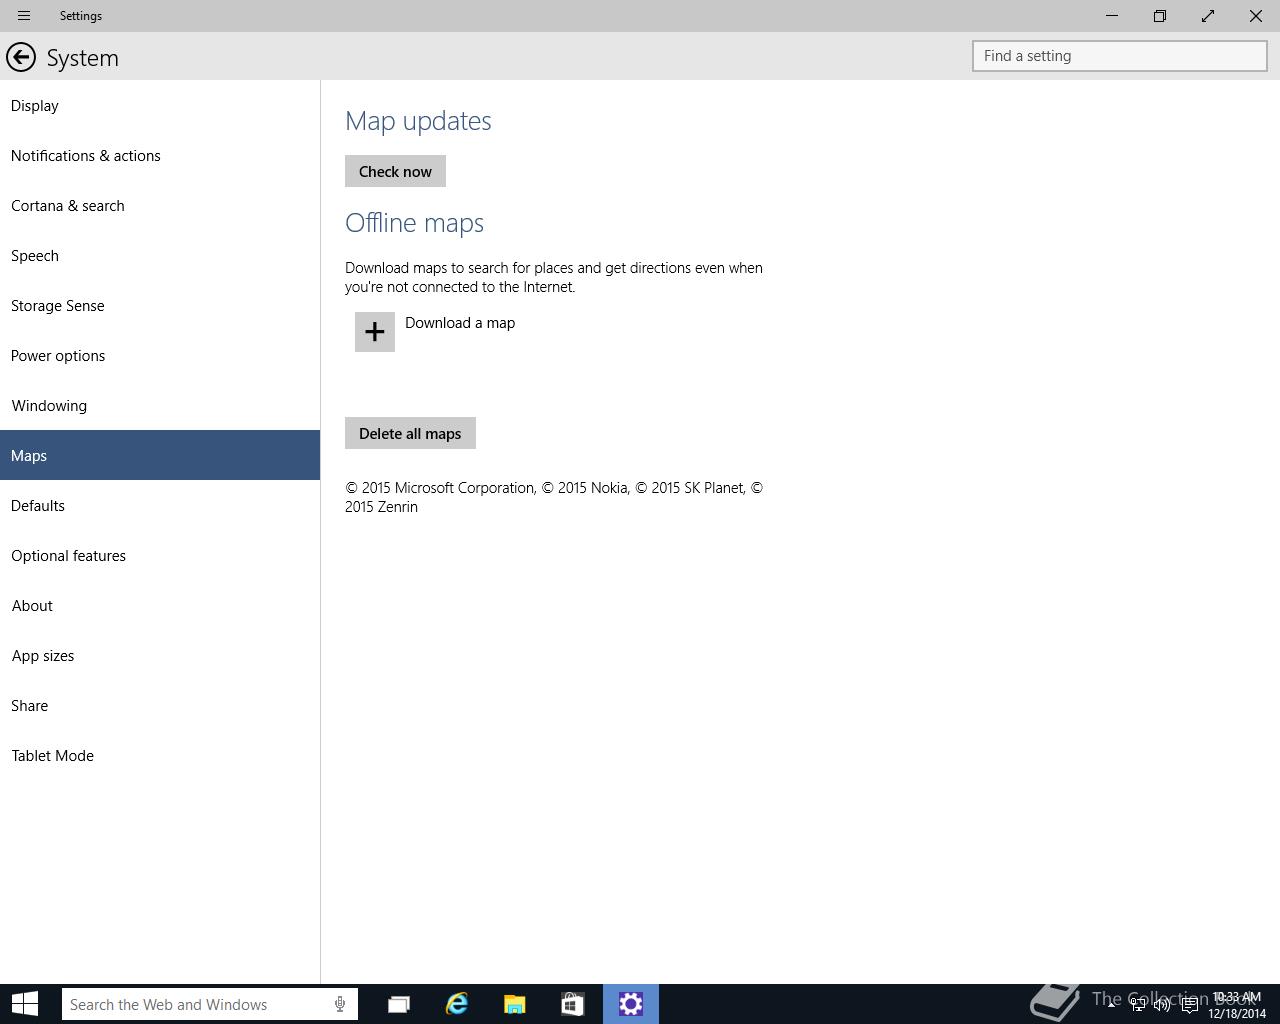Open the Store app from taskbar
Screen dimensions: 1280x1024
(x=573, y=1004)
